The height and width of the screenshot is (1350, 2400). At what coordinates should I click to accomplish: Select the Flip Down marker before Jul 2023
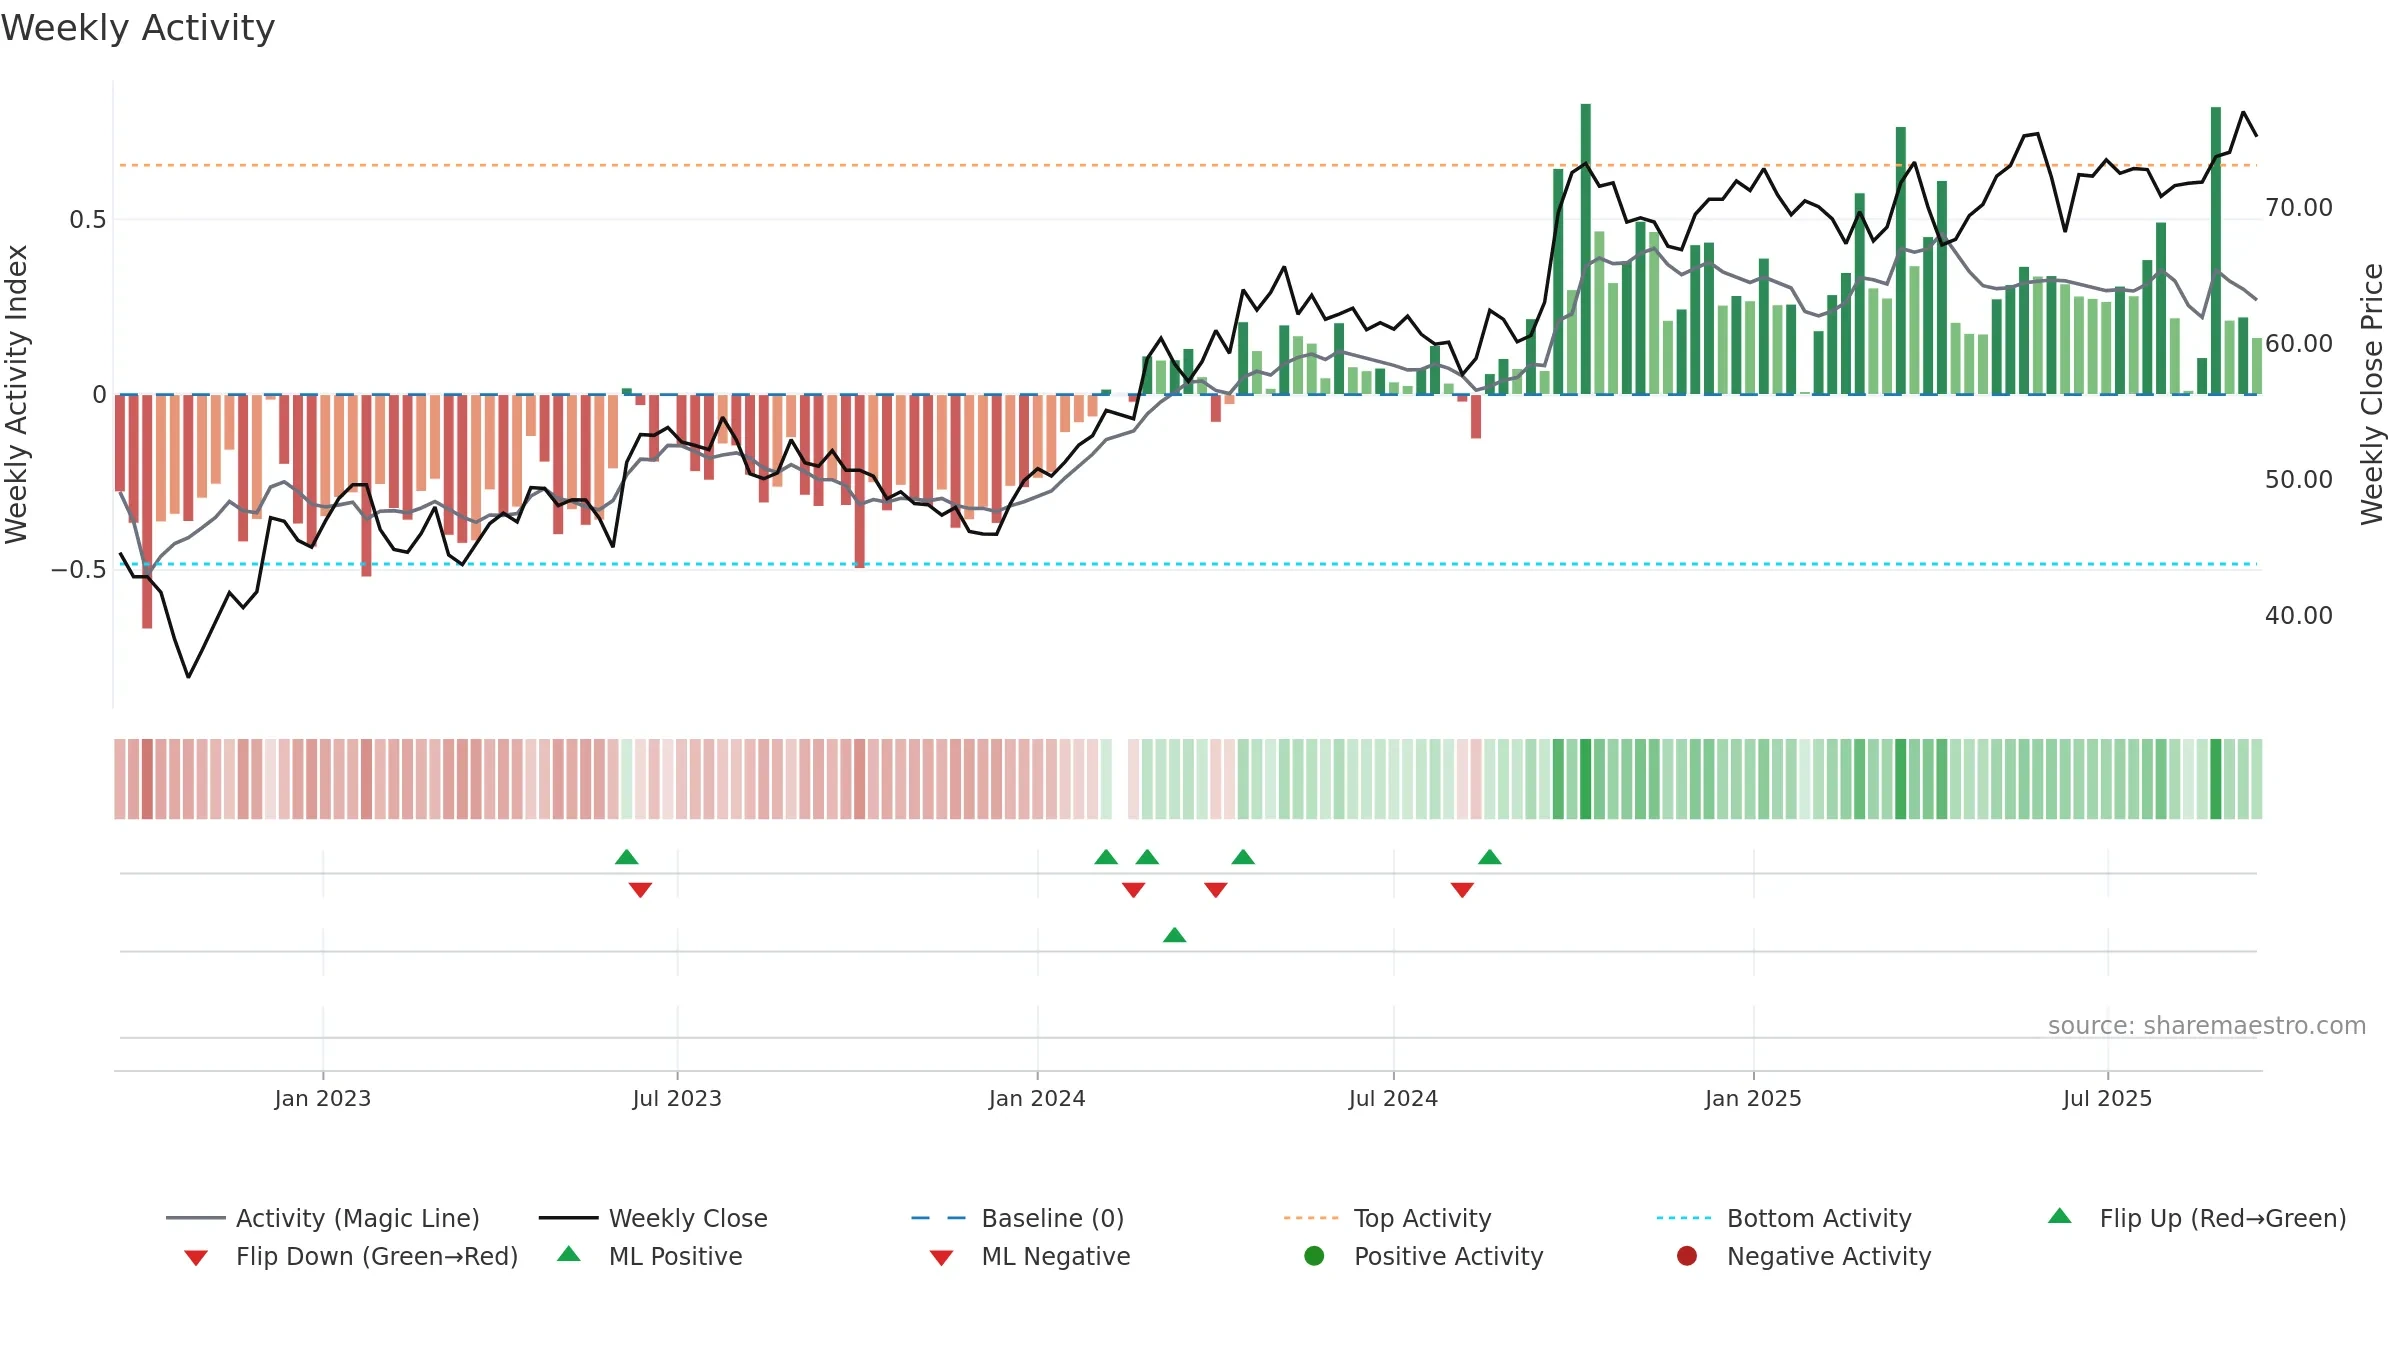[641, 890]
